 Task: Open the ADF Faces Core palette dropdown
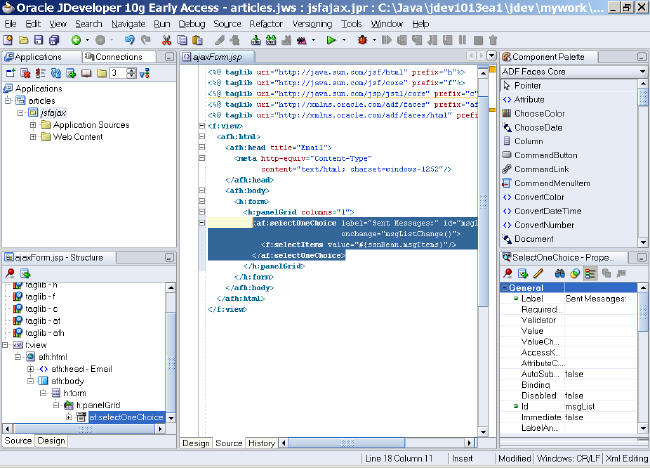643,72
